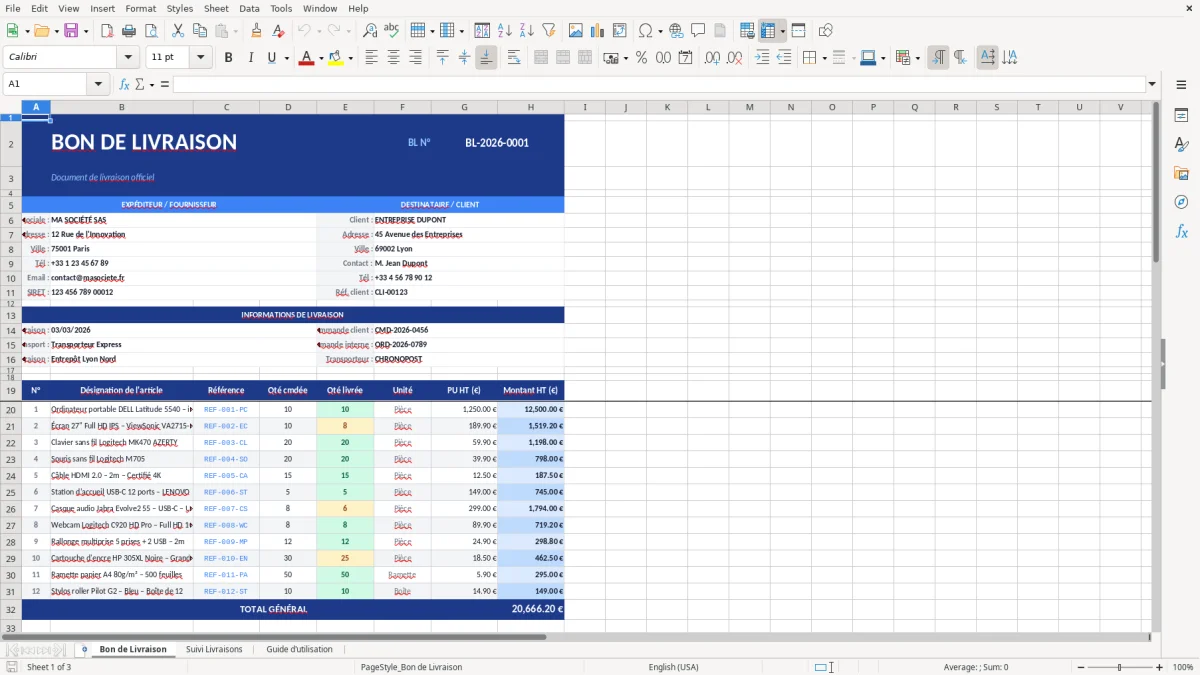
Task: Open the borders dropdown arrow
Action: pos(825,57)
